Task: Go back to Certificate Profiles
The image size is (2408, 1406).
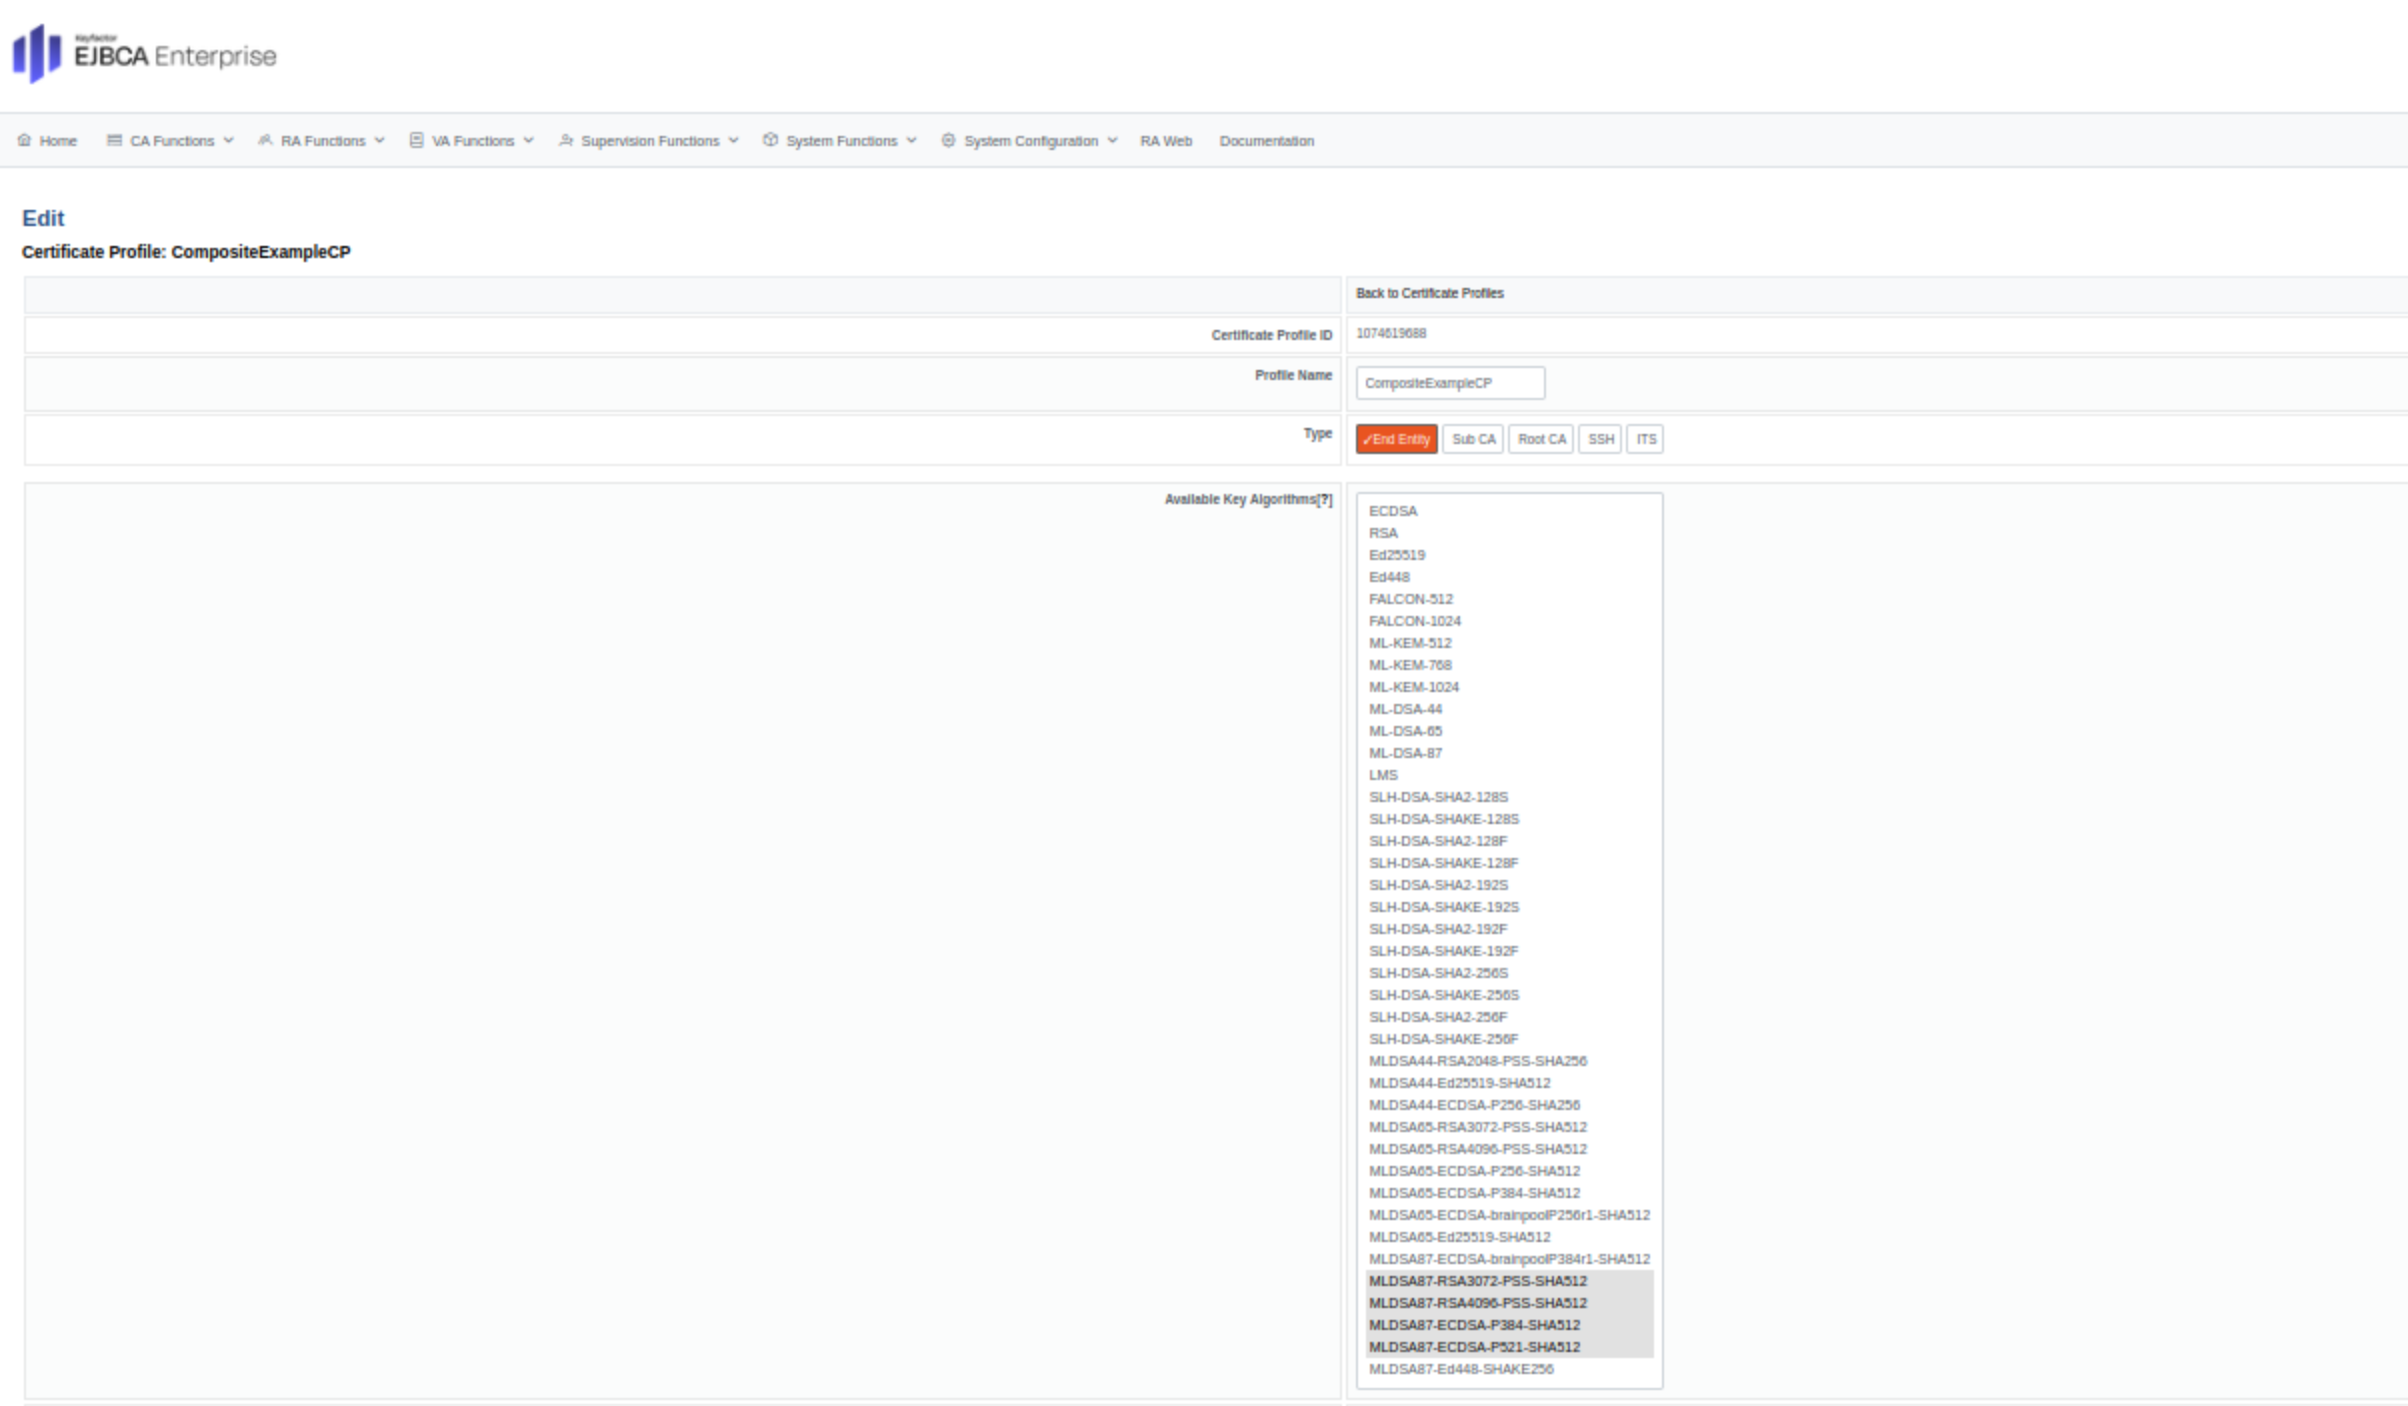Action: 1429,293
